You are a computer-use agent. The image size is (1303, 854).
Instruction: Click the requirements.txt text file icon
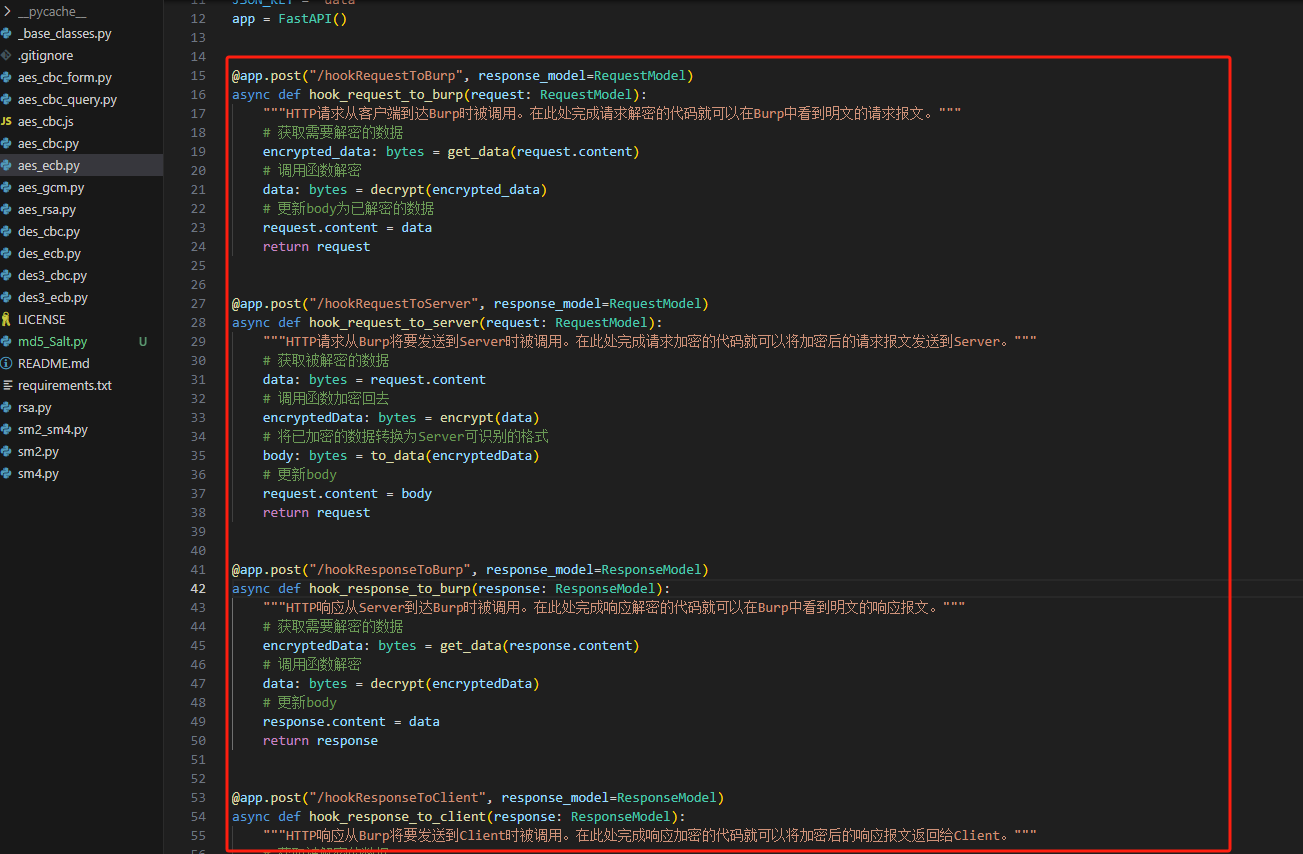coord(7,386)
